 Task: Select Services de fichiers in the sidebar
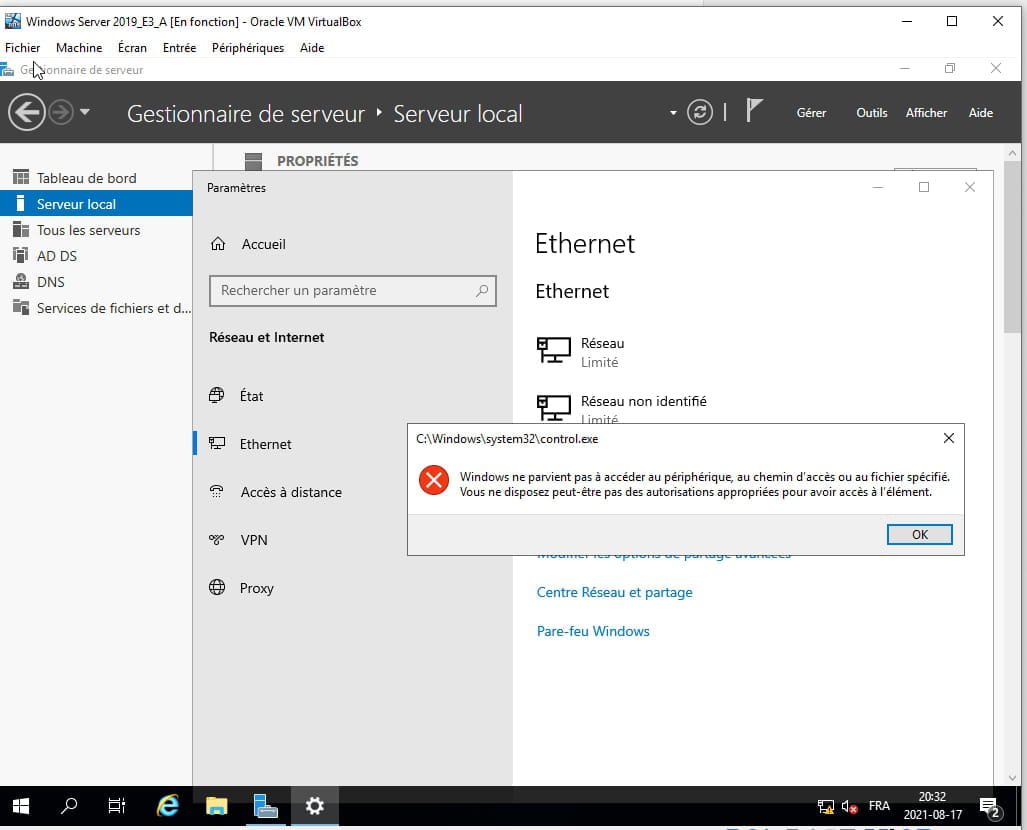tap(96, 308)
